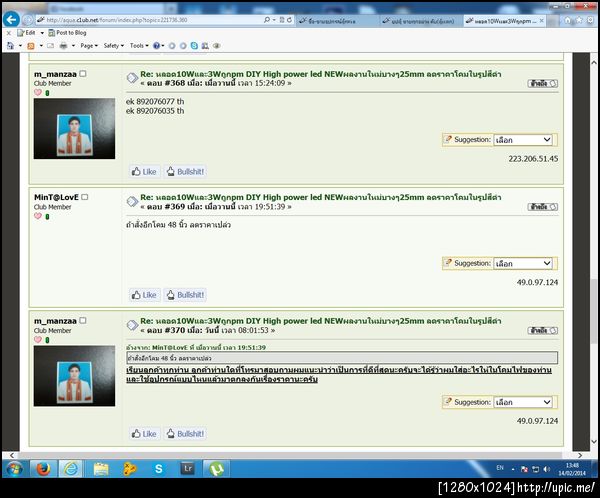Expand the RSS feeds dropdown arrow
This screenshot has height=498, width=600.
pos(41,46)
